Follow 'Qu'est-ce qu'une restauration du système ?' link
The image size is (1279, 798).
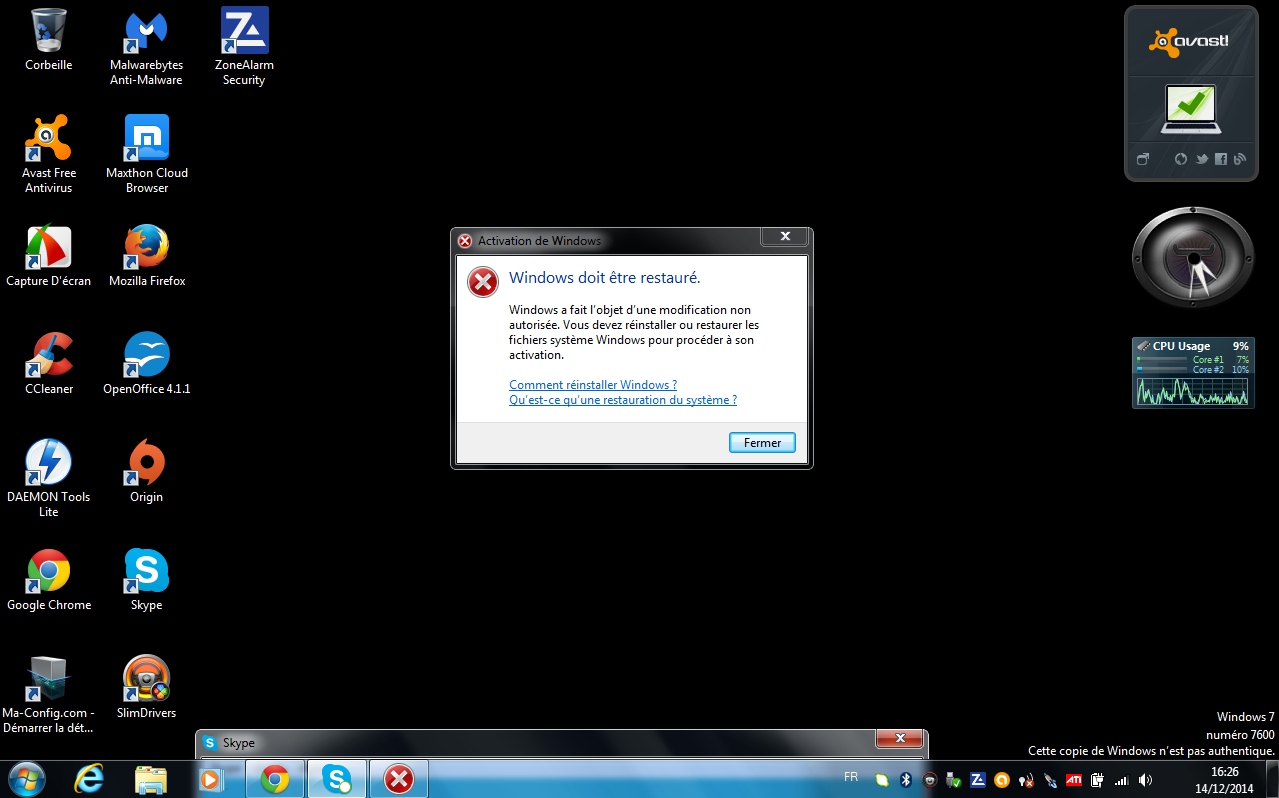pos(623,400)
